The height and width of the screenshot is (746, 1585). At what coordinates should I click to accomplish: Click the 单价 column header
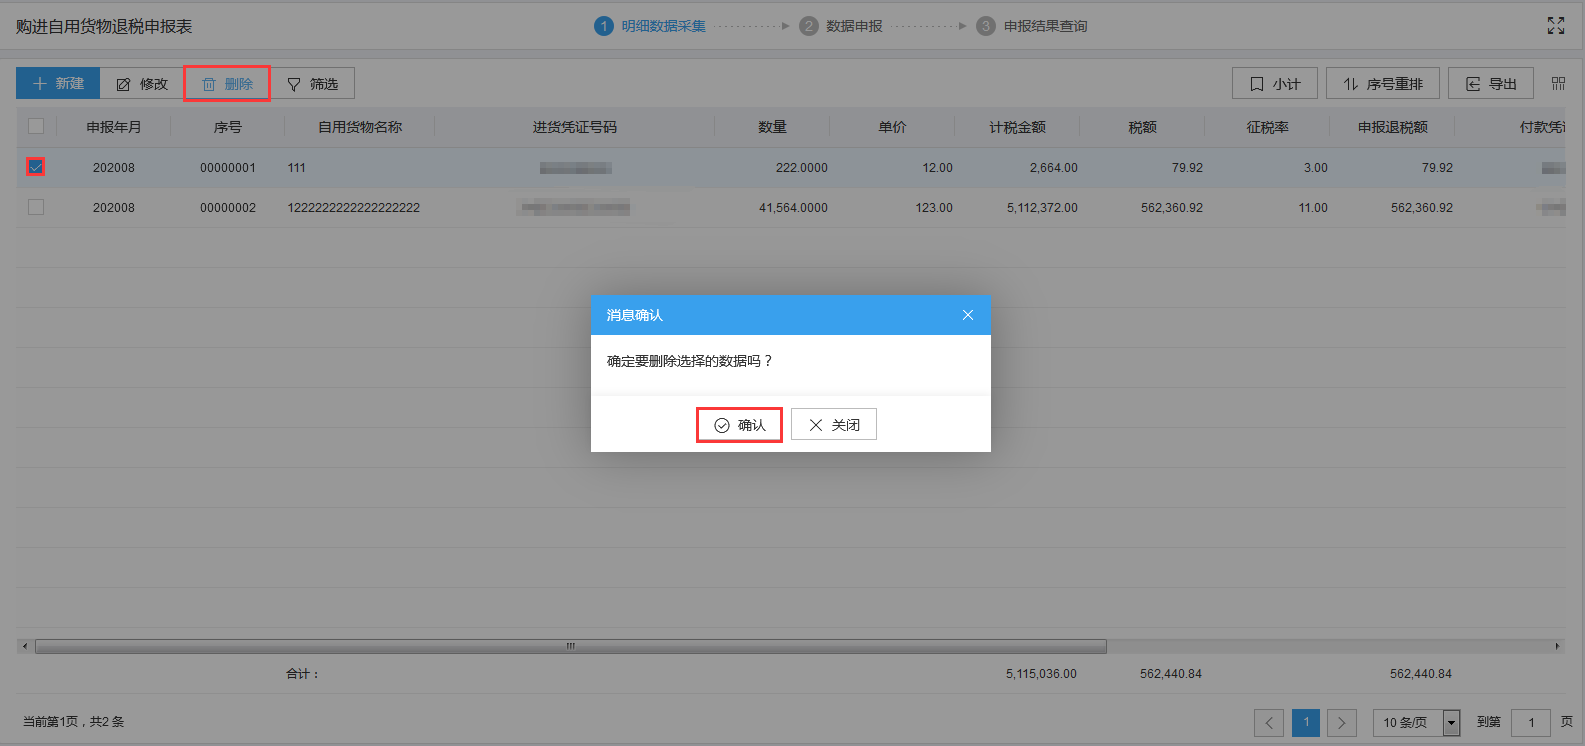pos(893,127)
